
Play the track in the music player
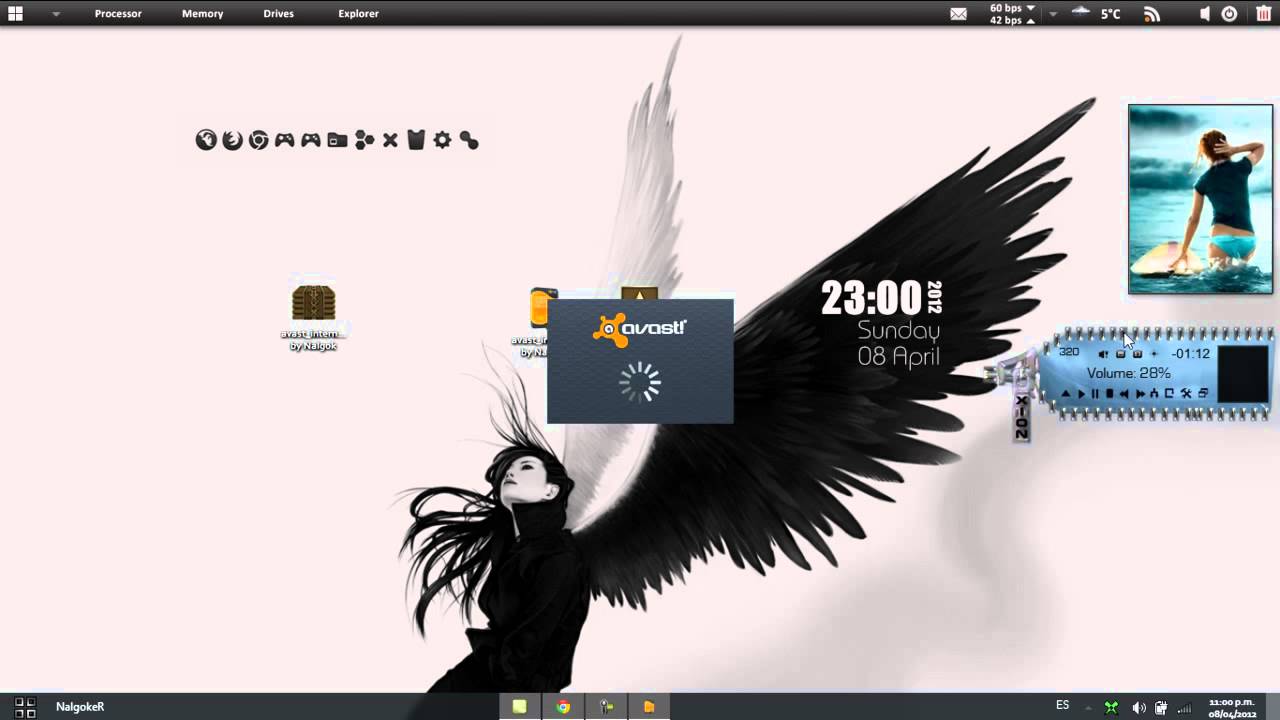pos(1082,394)
